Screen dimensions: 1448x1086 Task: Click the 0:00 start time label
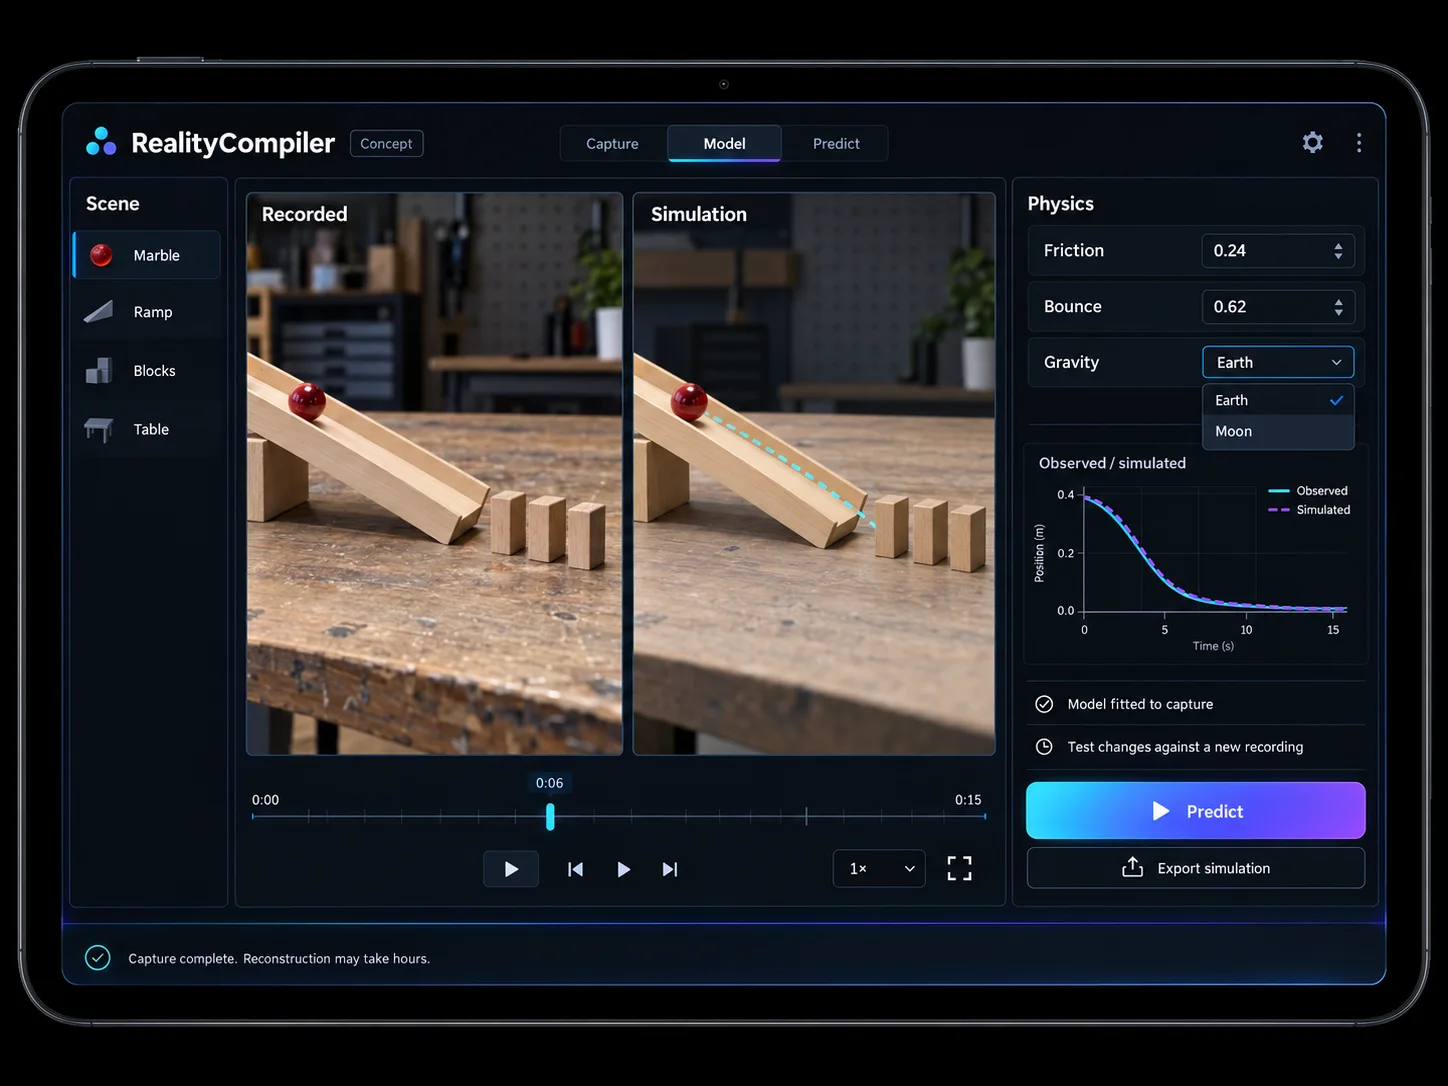(x=265, y=800)
